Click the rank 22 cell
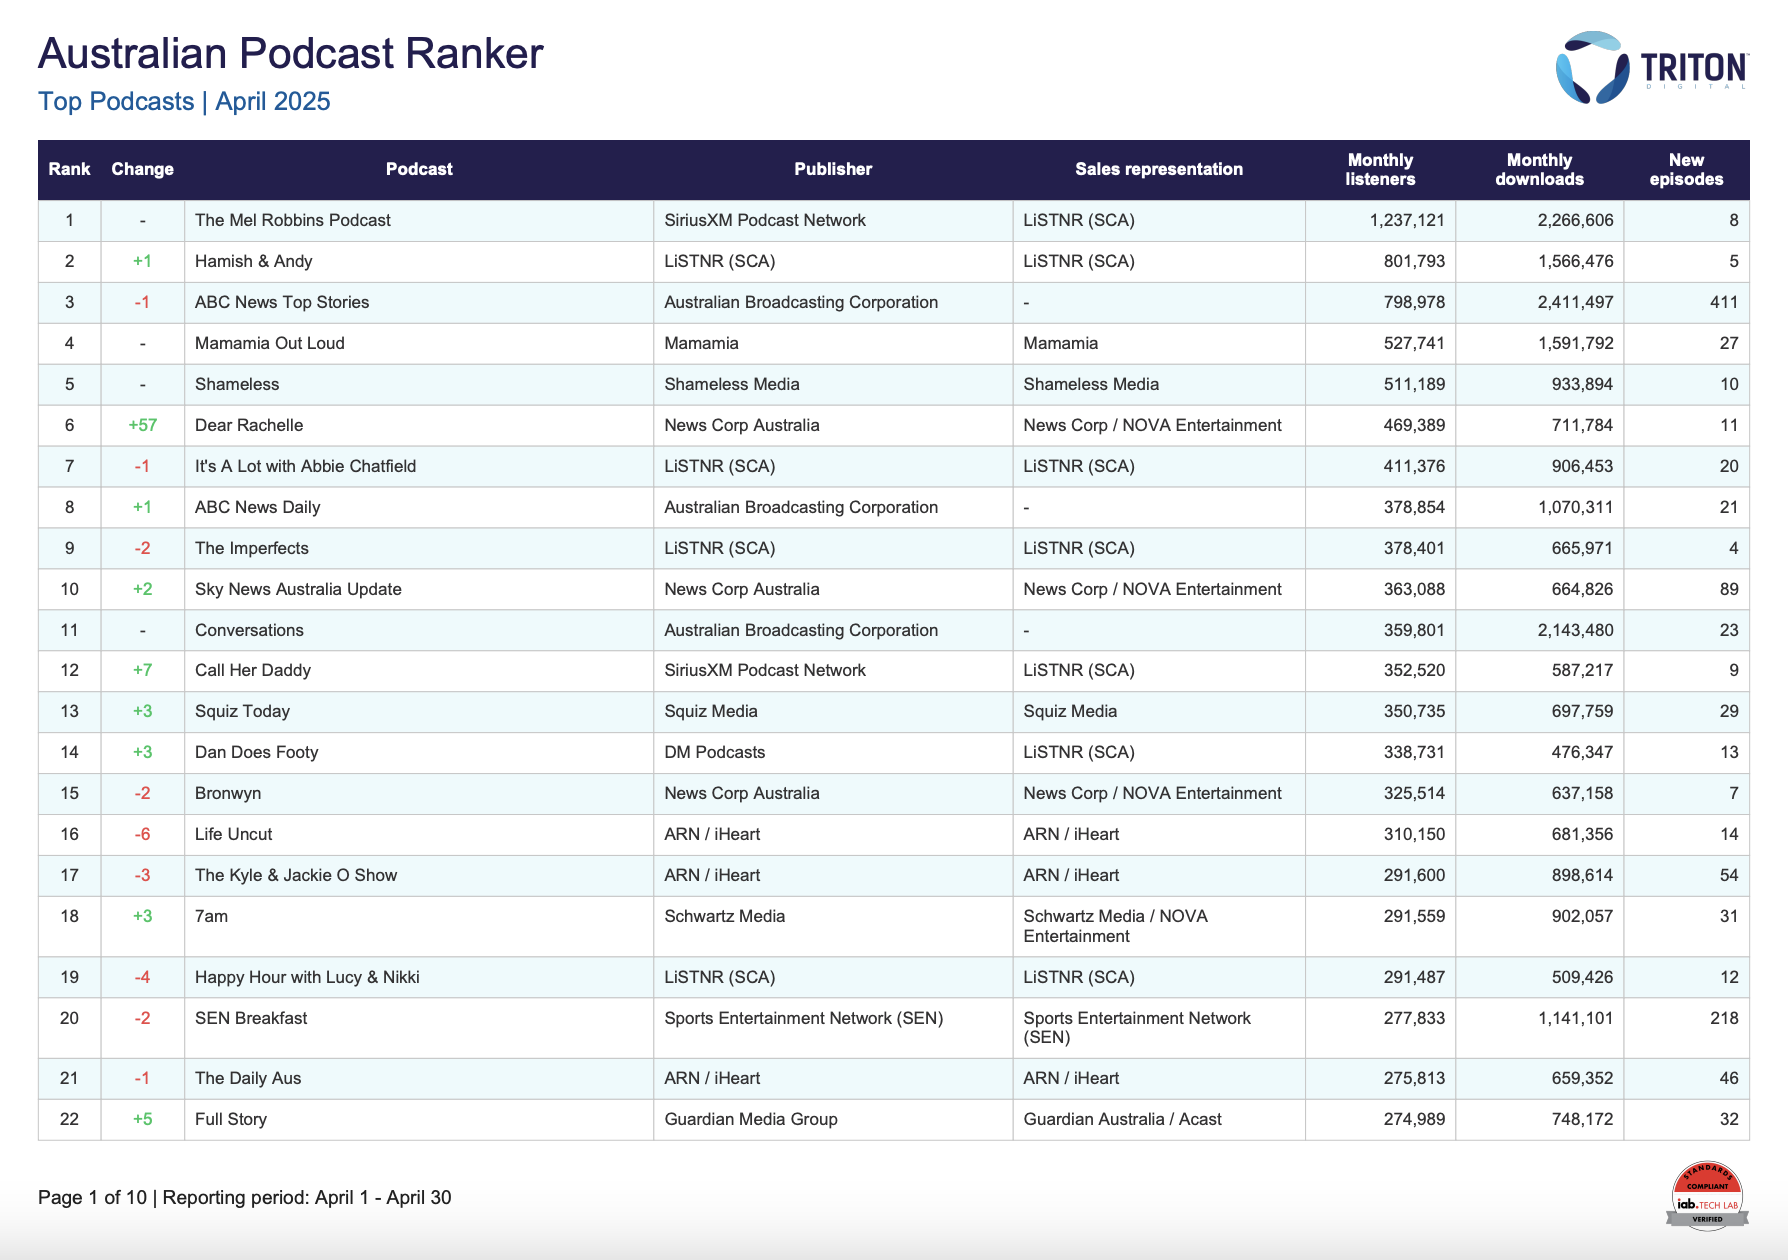 [69, 1119]
